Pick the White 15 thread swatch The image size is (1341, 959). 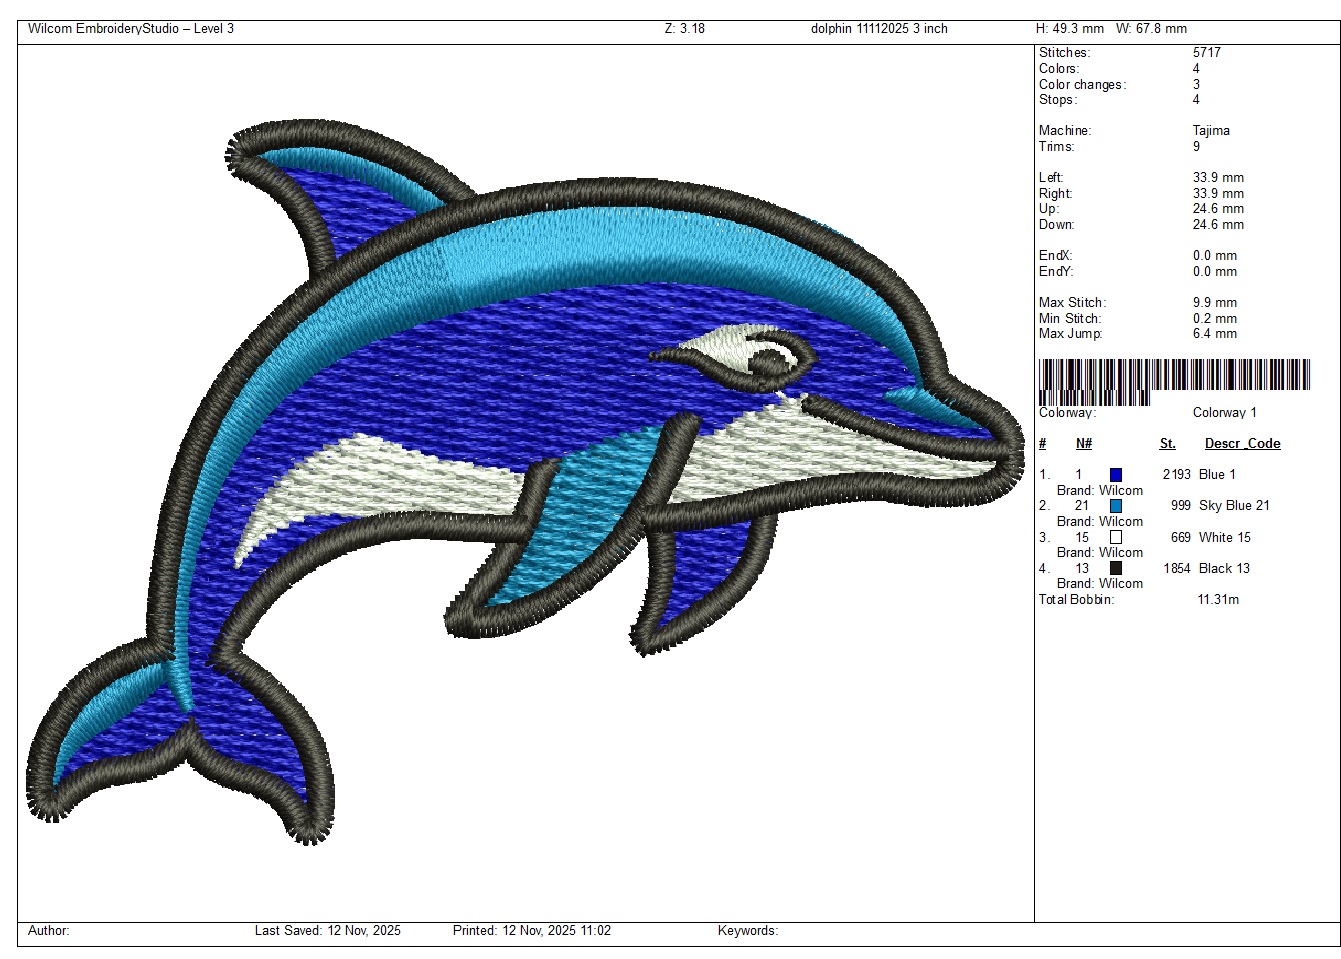pos(1115,537)
